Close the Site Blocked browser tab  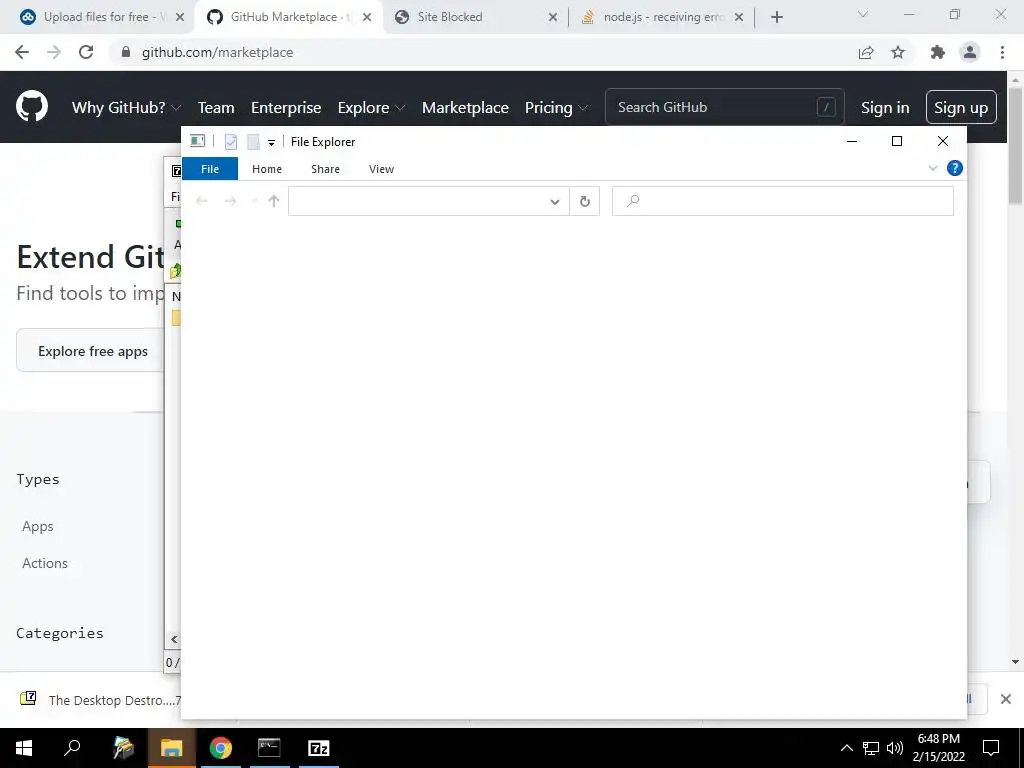[552, 17]
